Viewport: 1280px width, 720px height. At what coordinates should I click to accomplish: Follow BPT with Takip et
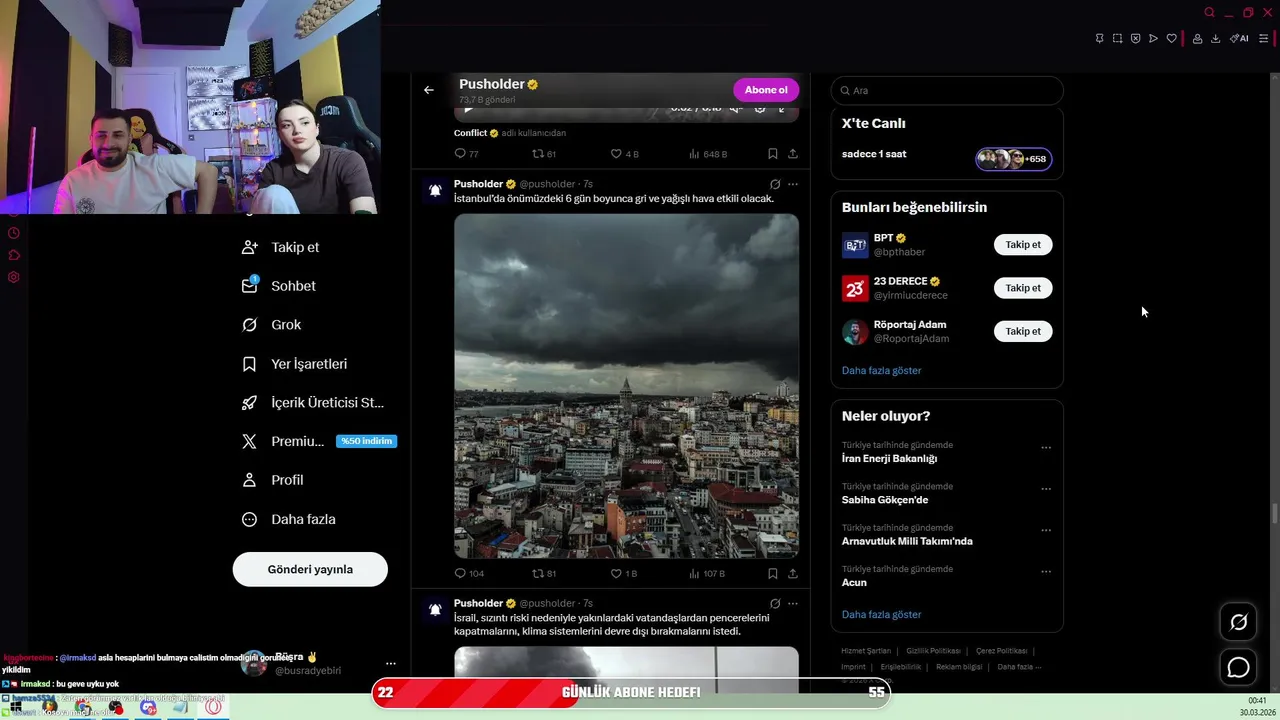pos(1023,244)
